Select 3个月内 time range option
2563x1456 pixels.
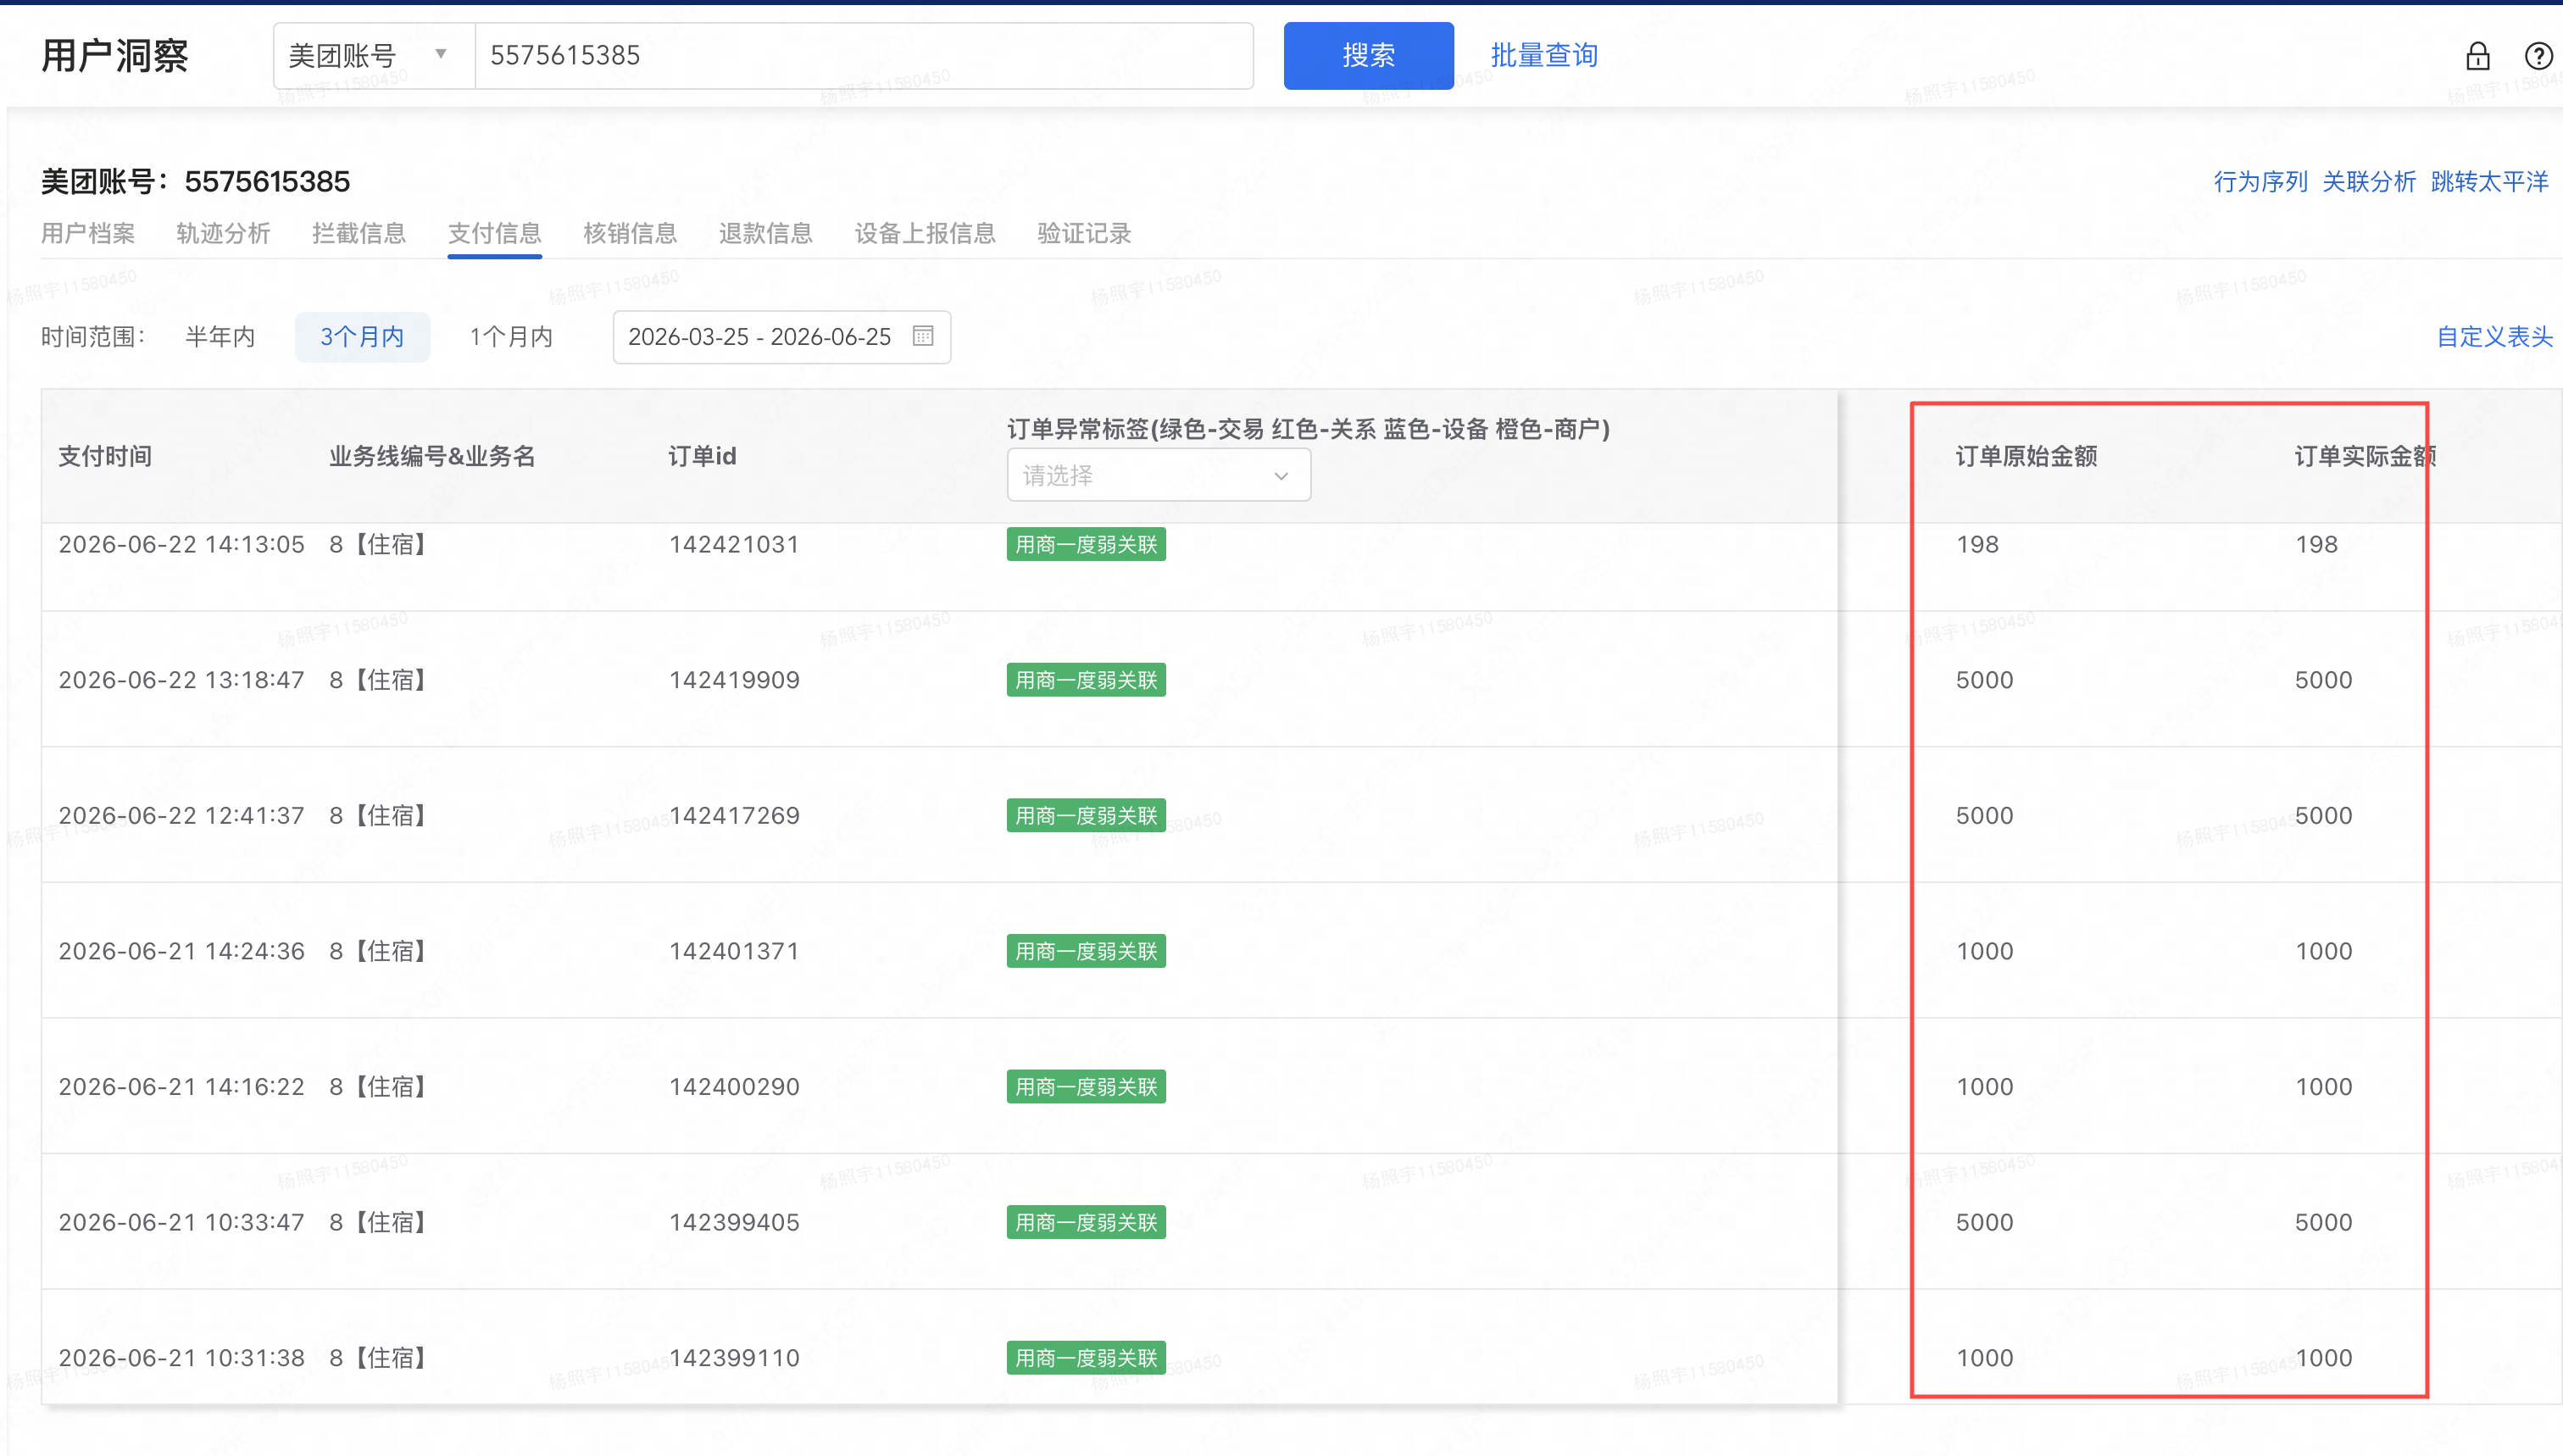(x=362, y=337)
